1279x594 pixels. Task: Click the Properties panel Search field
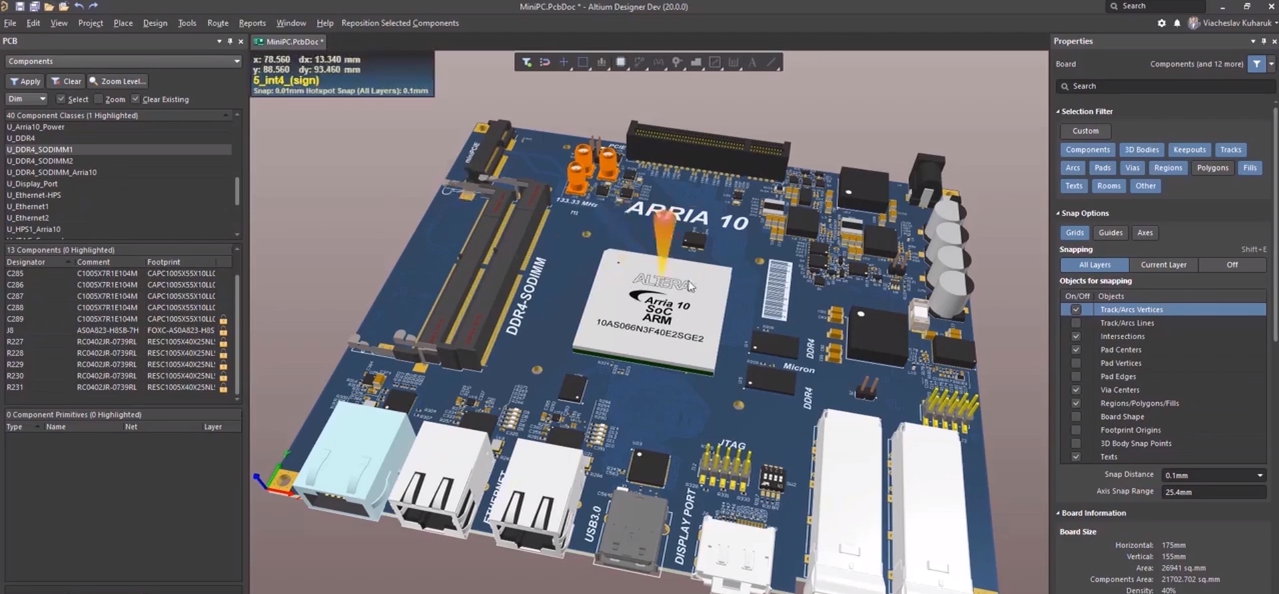pyautogui.click(x=1167, y=86)
